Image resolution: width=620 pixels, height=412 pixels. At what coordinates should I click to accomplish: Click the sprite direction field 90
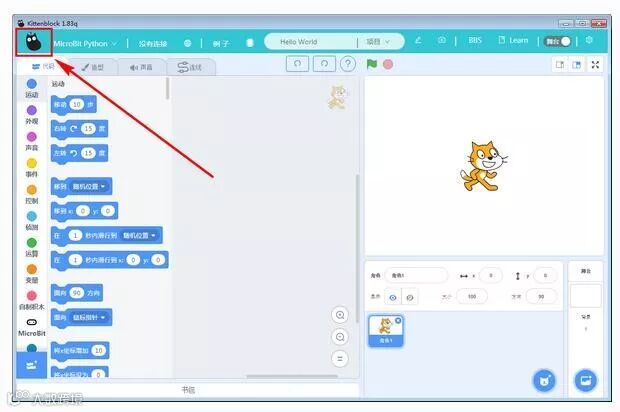point(541,297)
